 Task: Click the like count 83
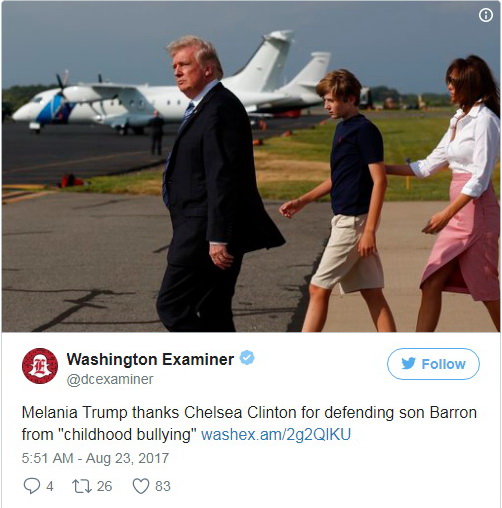coord(163,486)
